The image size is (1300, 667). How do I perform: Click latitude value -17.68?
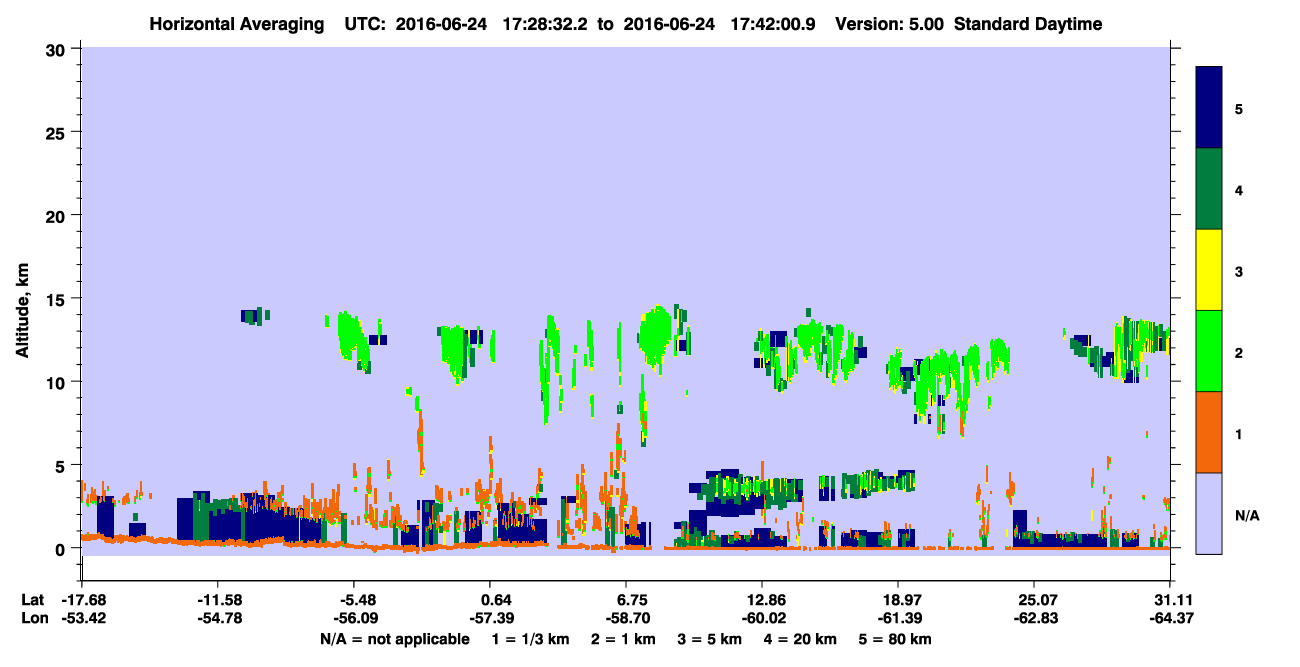tap(82, 600)
